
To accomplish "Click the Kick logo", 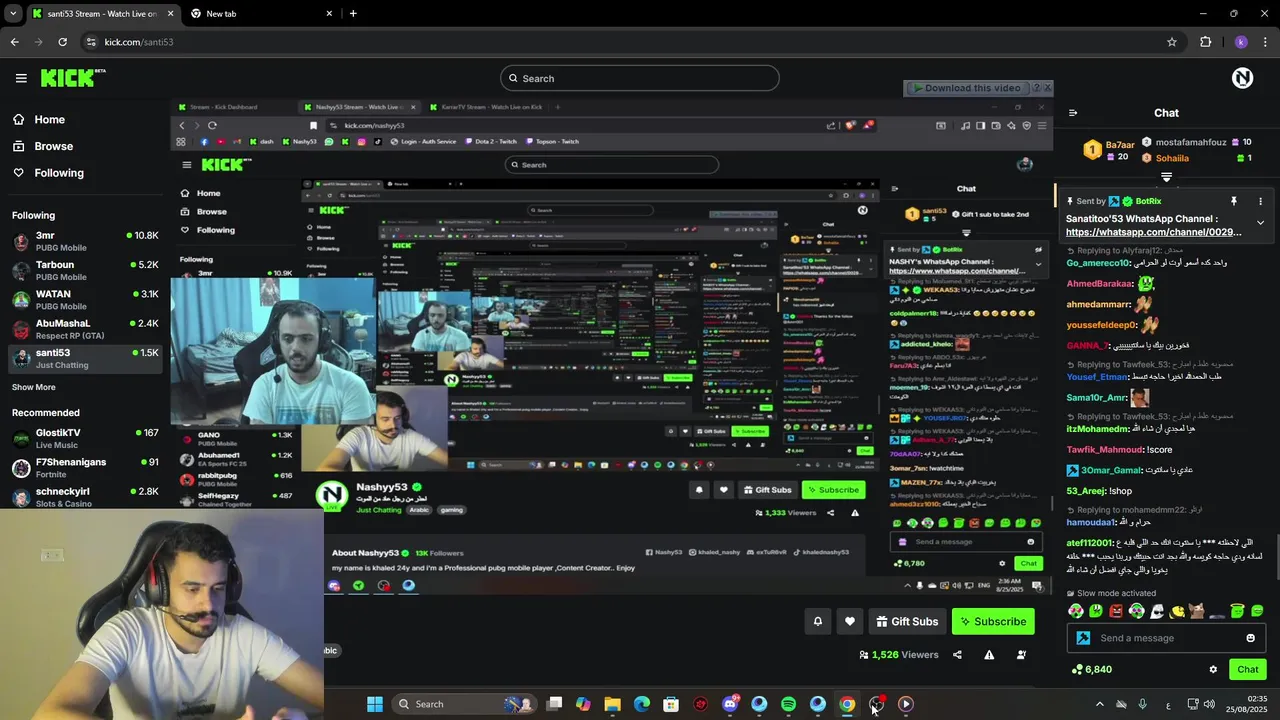I will click(72, 78).
